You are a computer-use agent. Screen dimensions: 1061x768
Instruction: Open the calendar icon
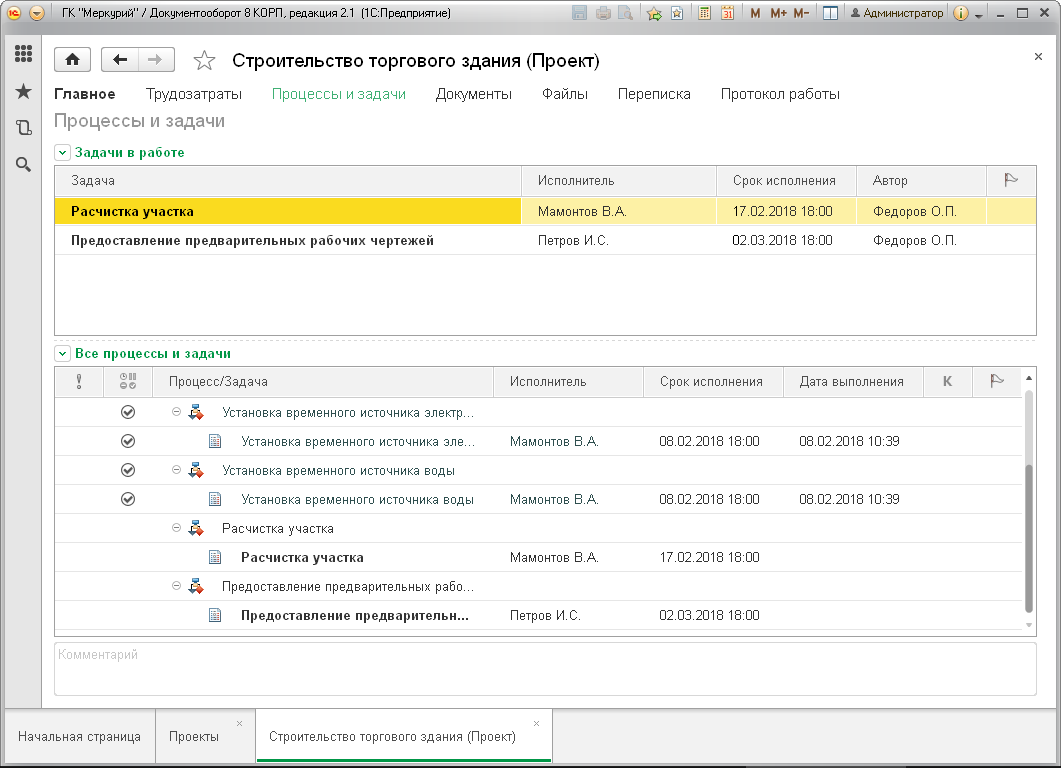pyautogui.click(x=727, y=13)
